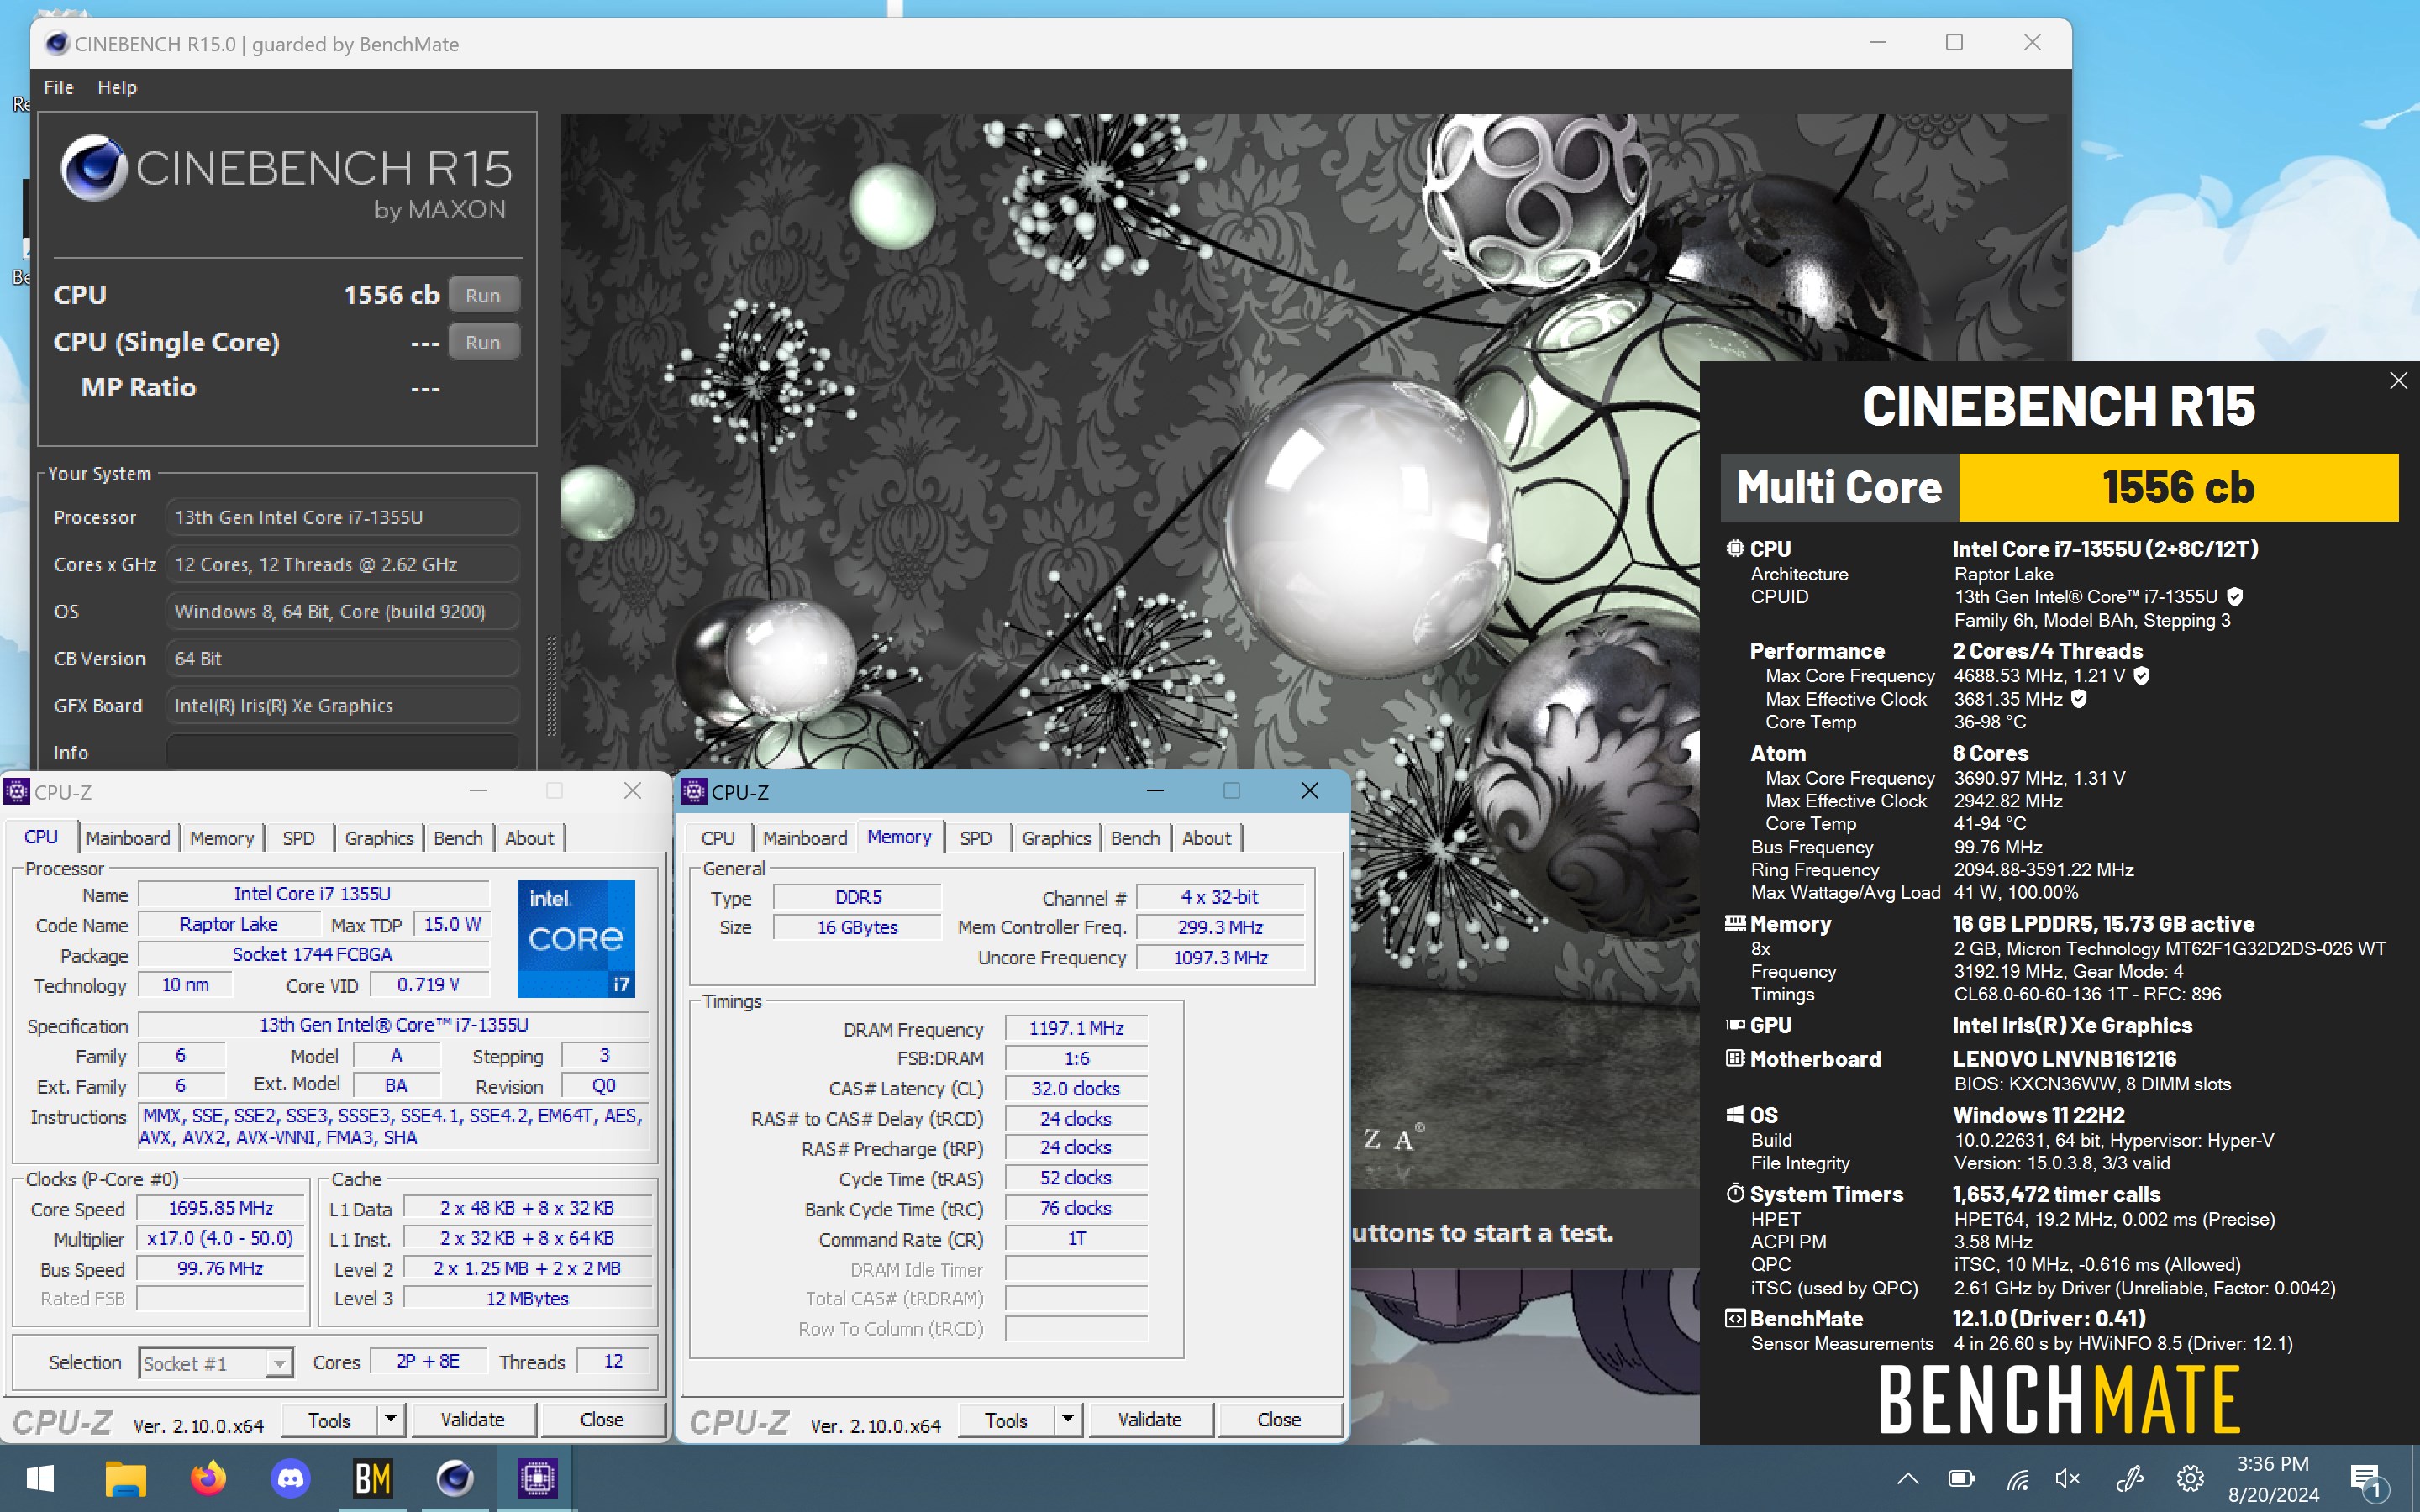Select About tab in right CPU-Z window
Image resolution: width=2420 pixels, height=1512 pixels.
(x=1206, y=838)
